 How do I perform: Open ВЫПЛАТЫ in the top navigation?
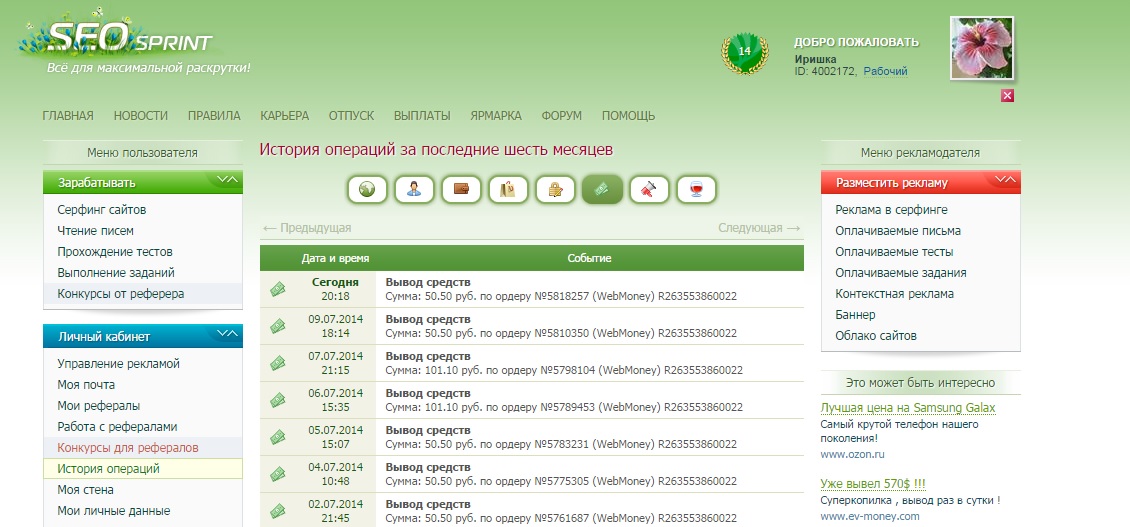(x=422, y=115)
